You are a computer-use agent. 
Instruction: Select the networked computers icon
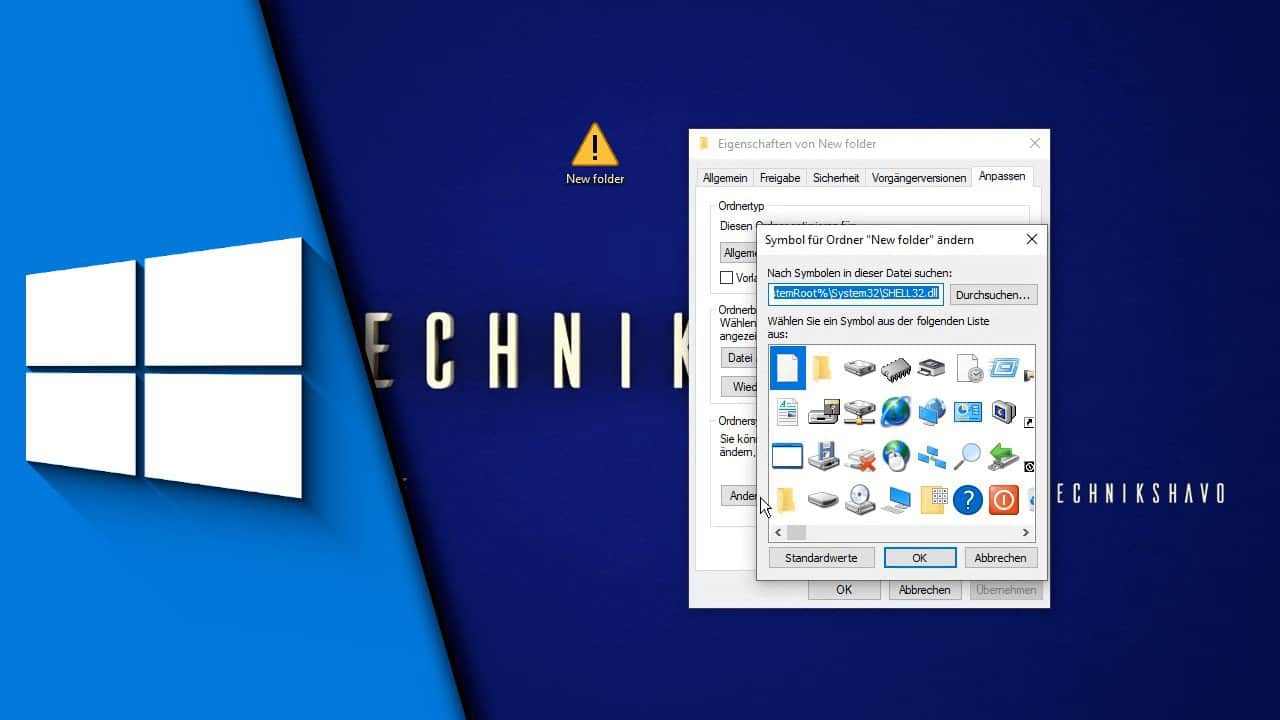coord(932,457)
